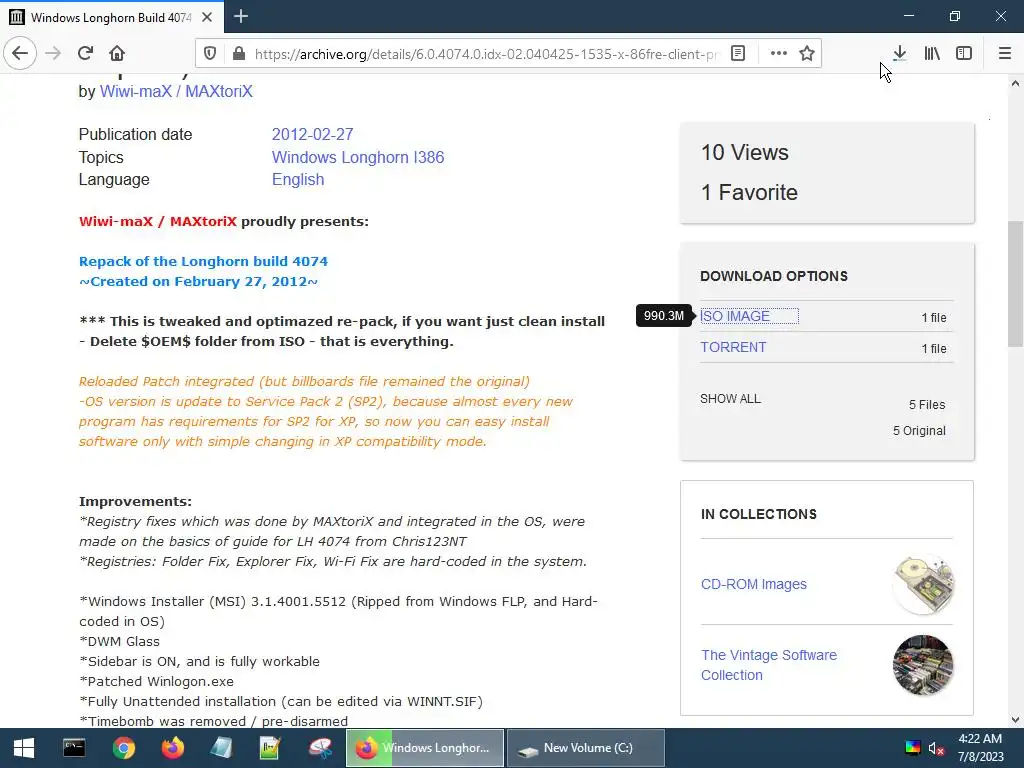The image size is (1024, 768).
Task: Click the scrollbar up arrow
Action: pyautogui.click(x=1015, y=83)
